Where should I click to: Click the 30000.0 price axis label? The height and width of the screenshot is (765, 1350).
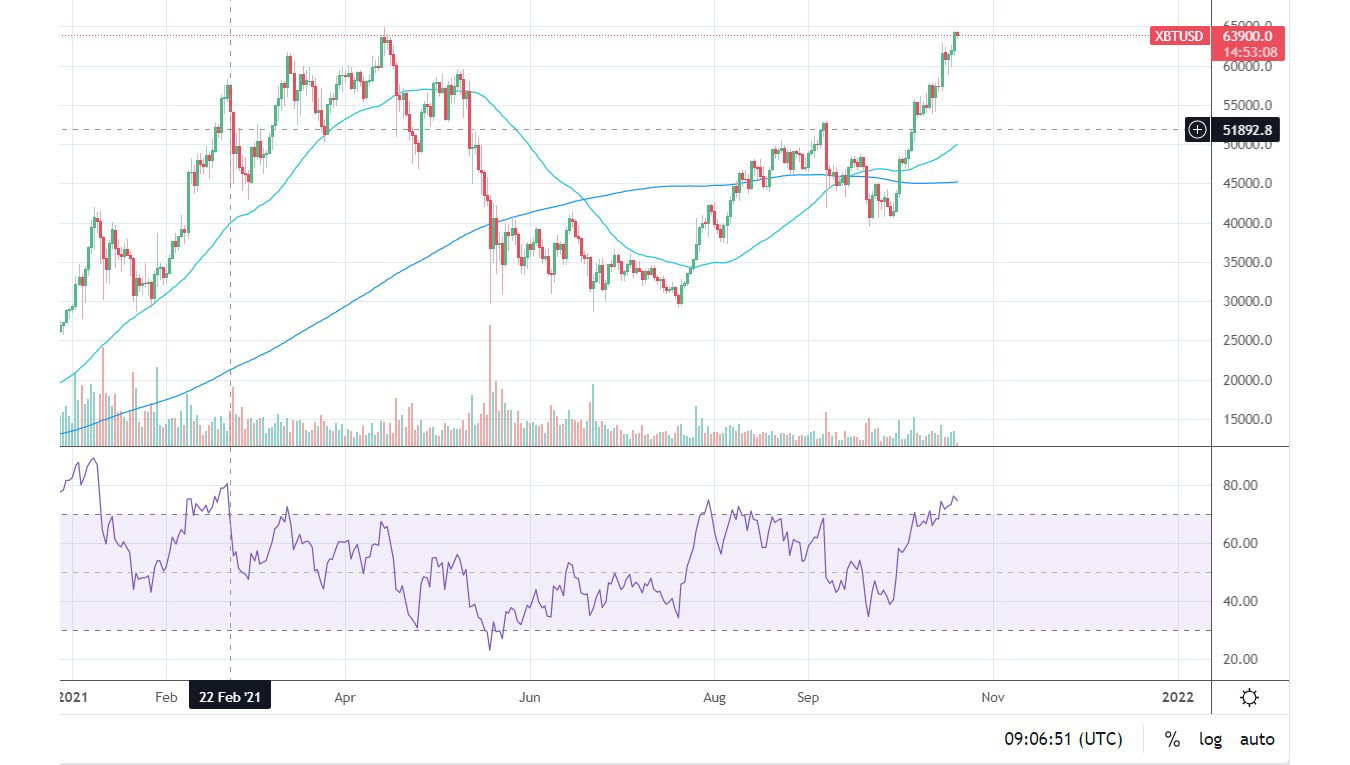(x=1248, y=302)
